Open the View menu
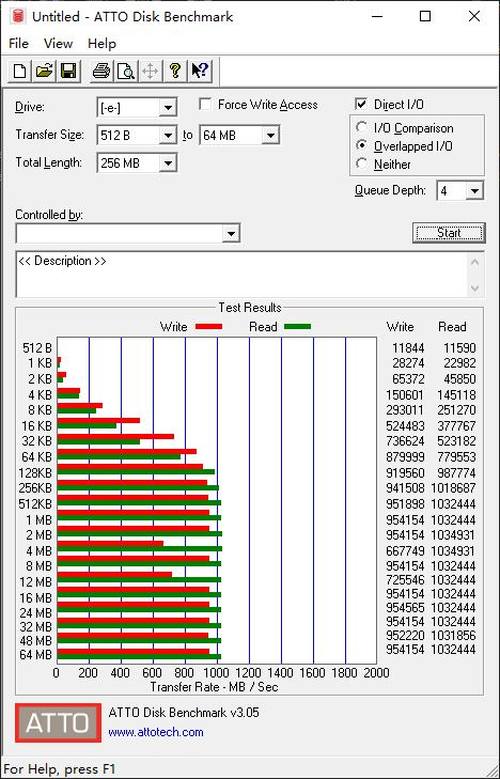 click(x=58, y=43)
